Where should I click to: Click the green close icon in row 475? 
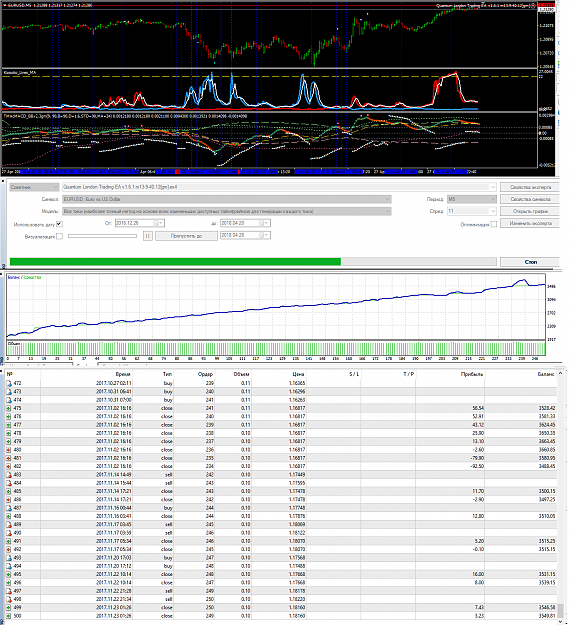point(9,408)
